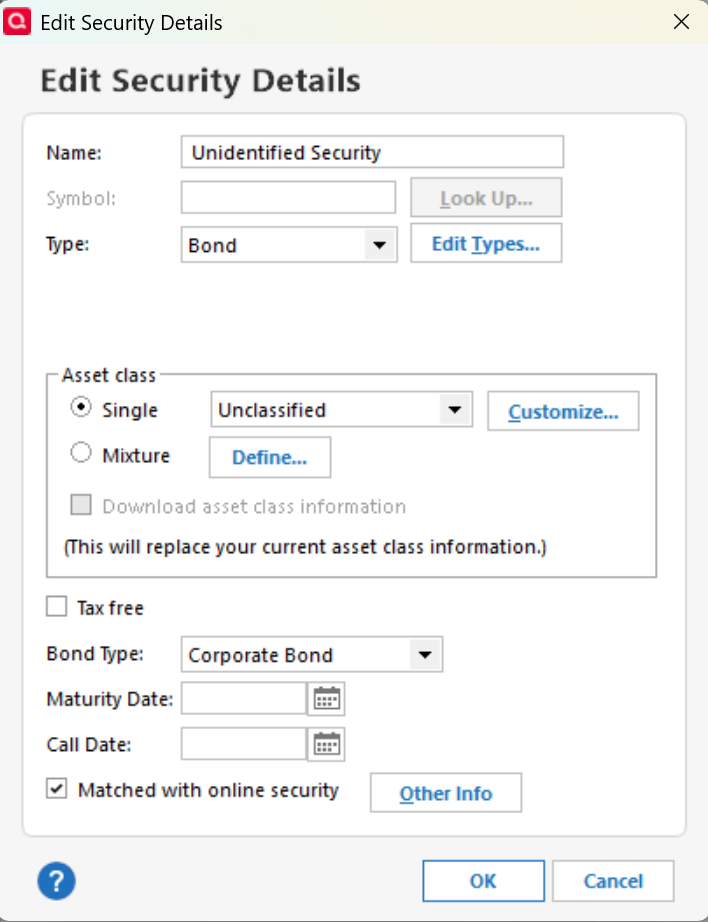Expand the Unclassified asset class dropdown
This screenshot has width=708, height=922.
tap(454, 410)
